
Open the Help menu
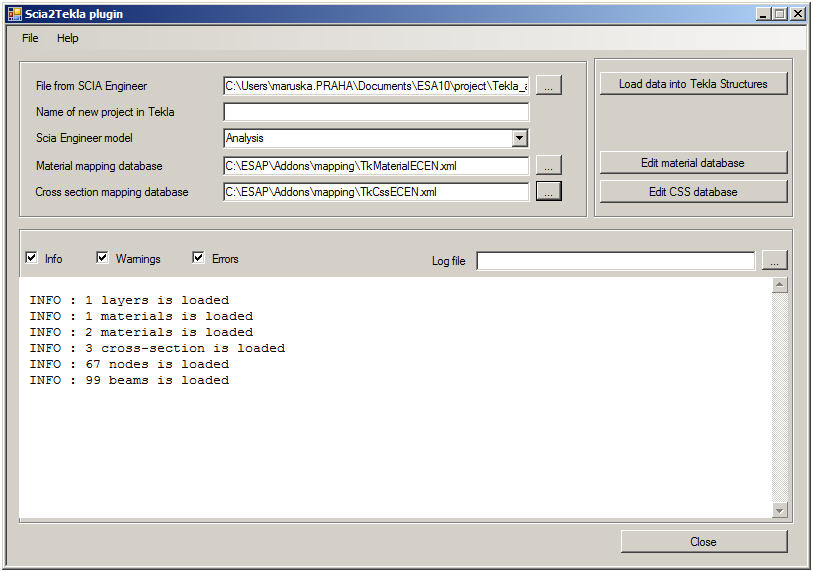click(x=67, y=38)
